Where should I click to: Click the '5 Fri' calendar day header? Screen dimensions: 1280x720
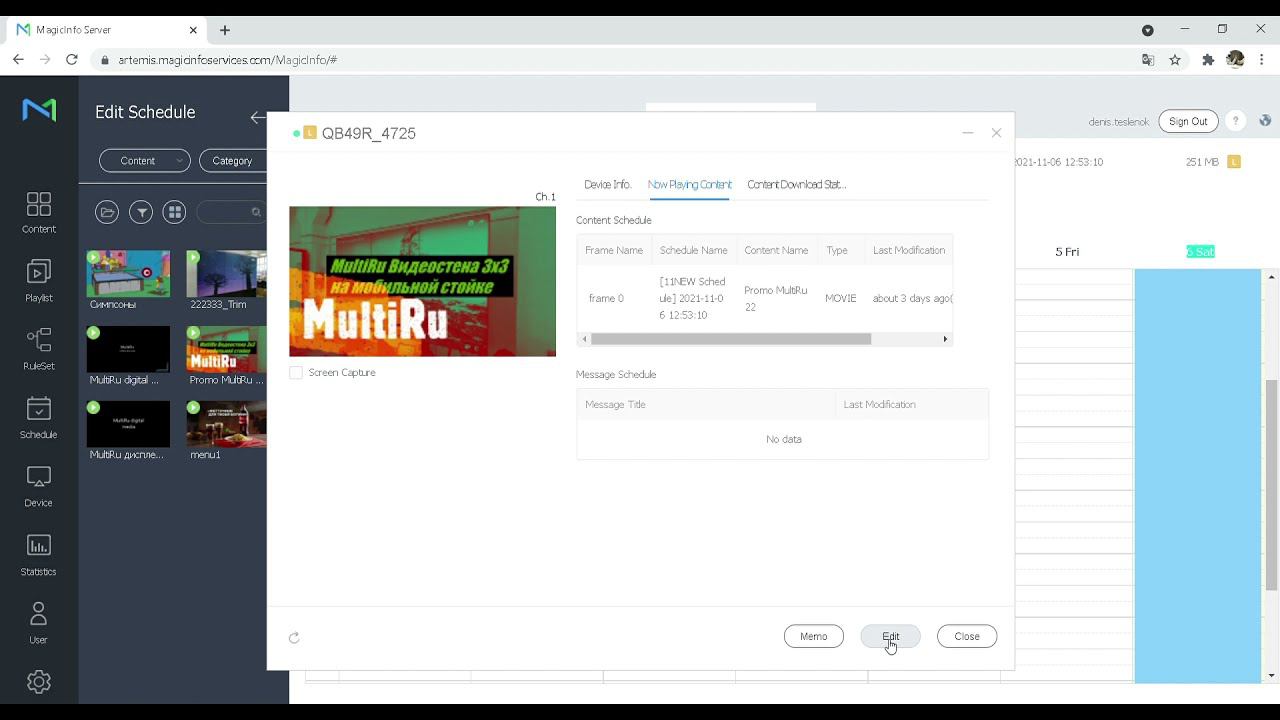click(x=1067, y=252)
